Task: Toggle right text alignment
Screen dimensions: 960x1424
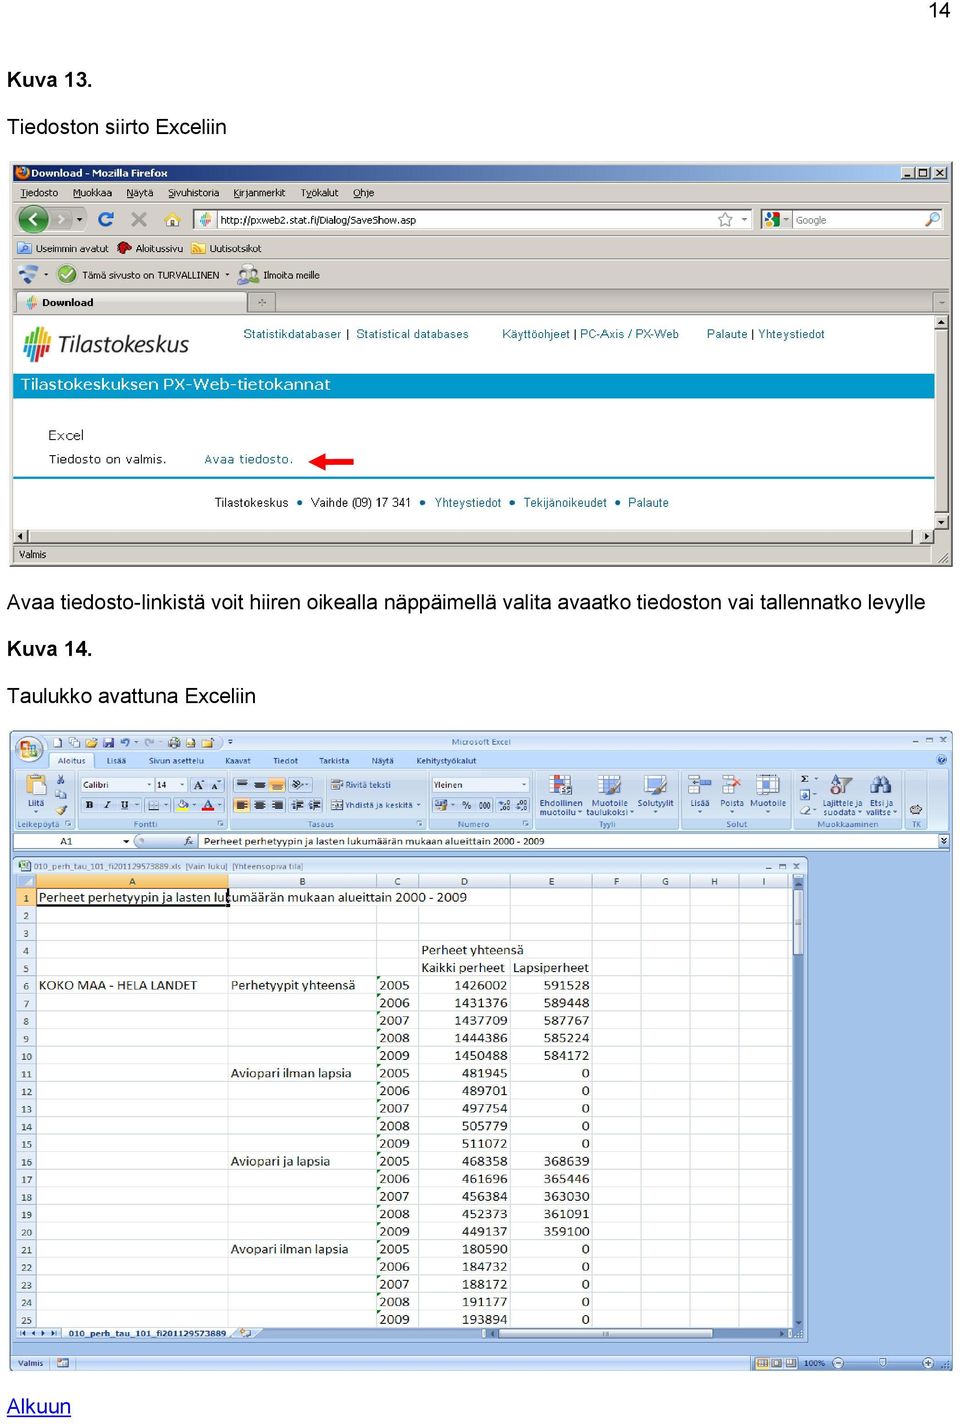Action: tap(277, 805)
